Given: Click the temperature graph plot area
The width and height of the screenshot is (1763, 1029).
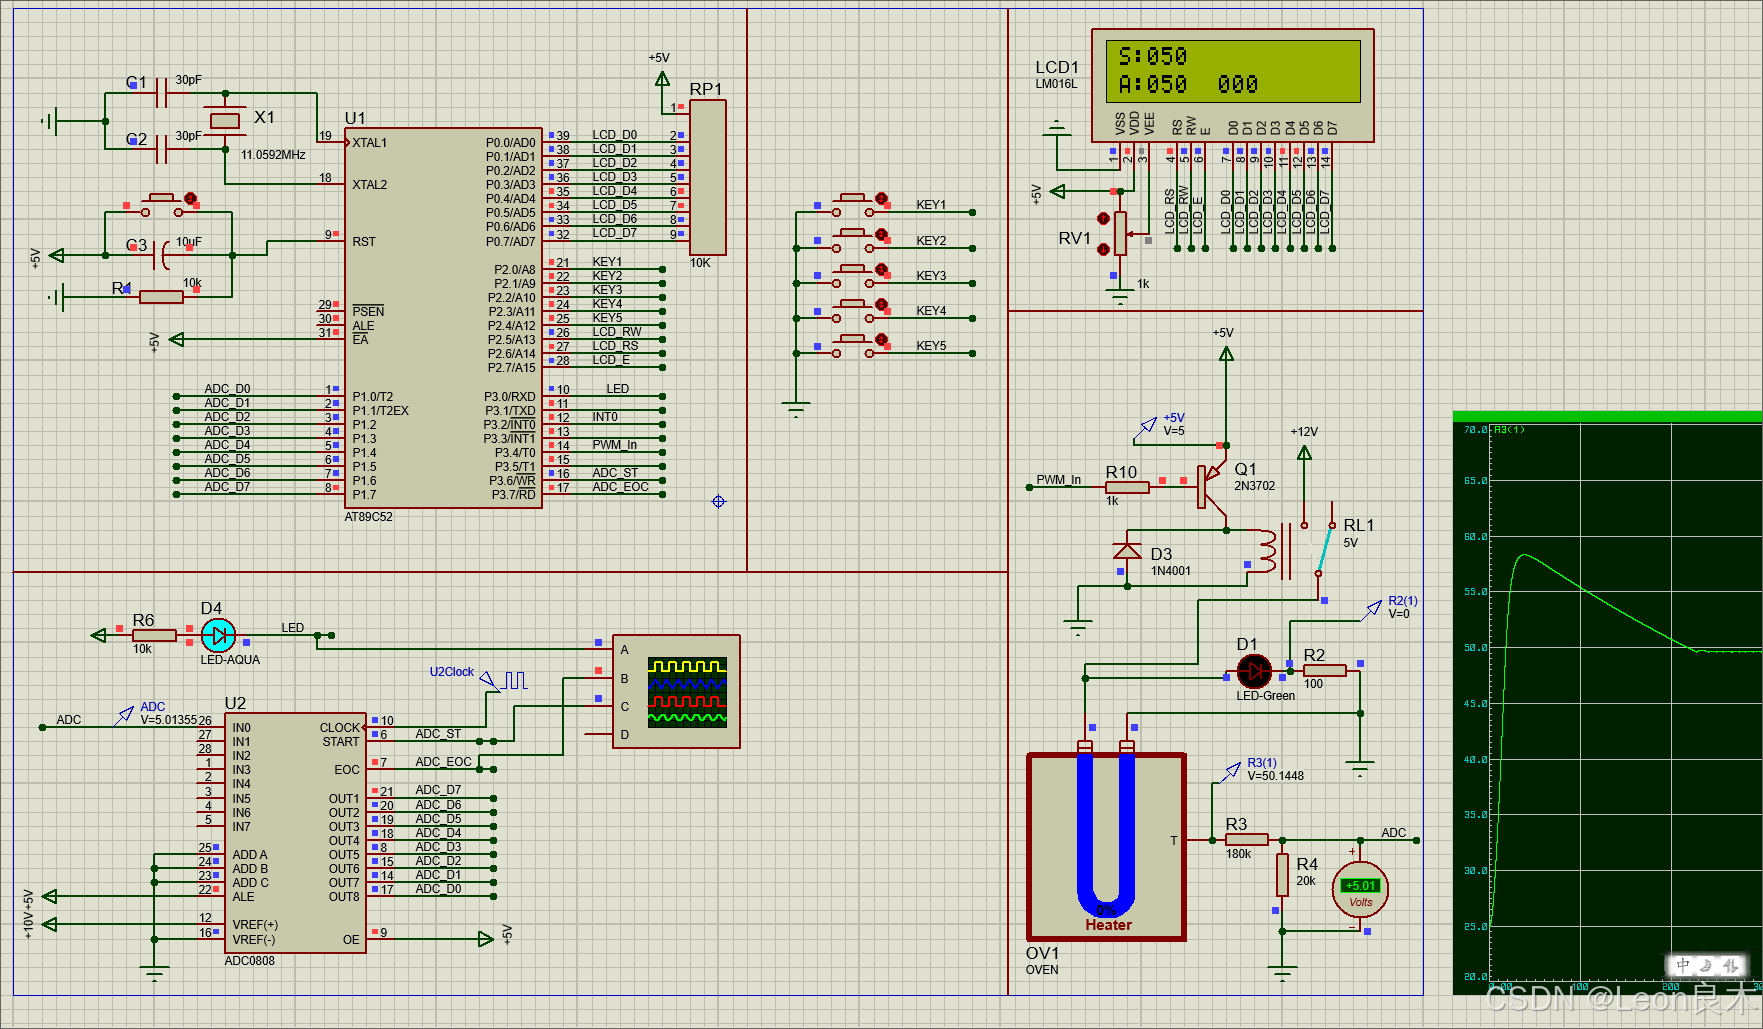Looking at the screenshot, I should (x=1626, y=703).
